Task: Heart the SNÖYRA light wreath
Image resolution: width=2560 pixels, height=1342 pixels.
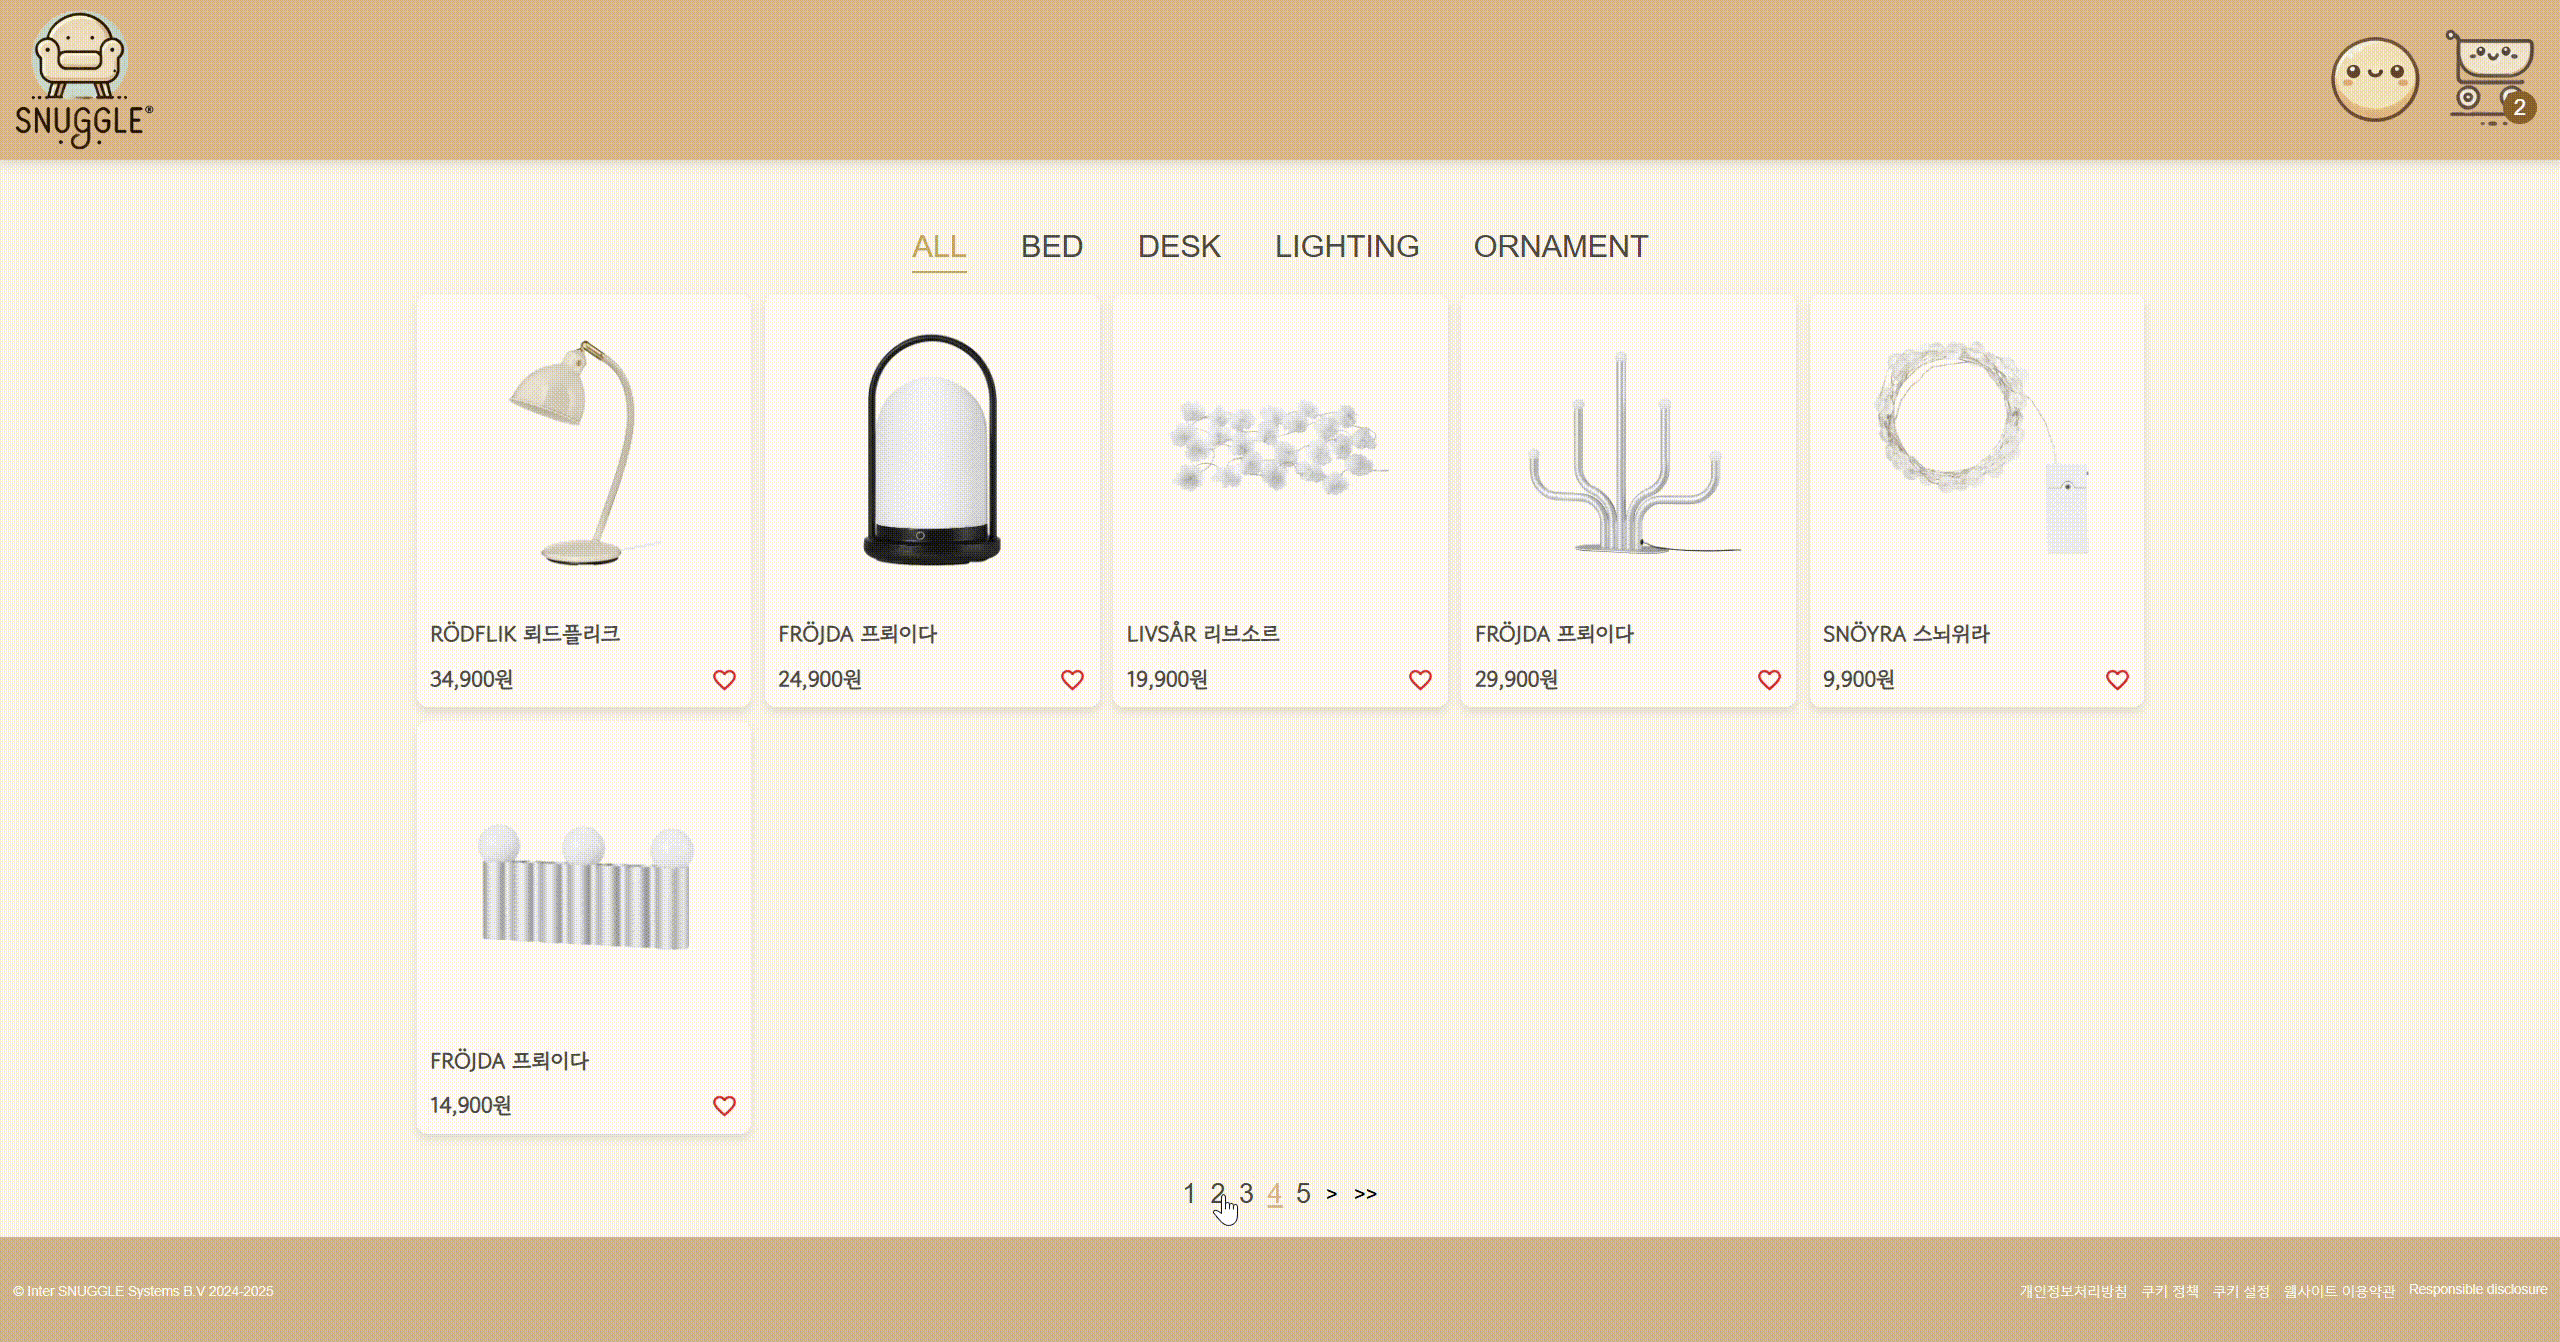Action: [x=2117, y=680]
